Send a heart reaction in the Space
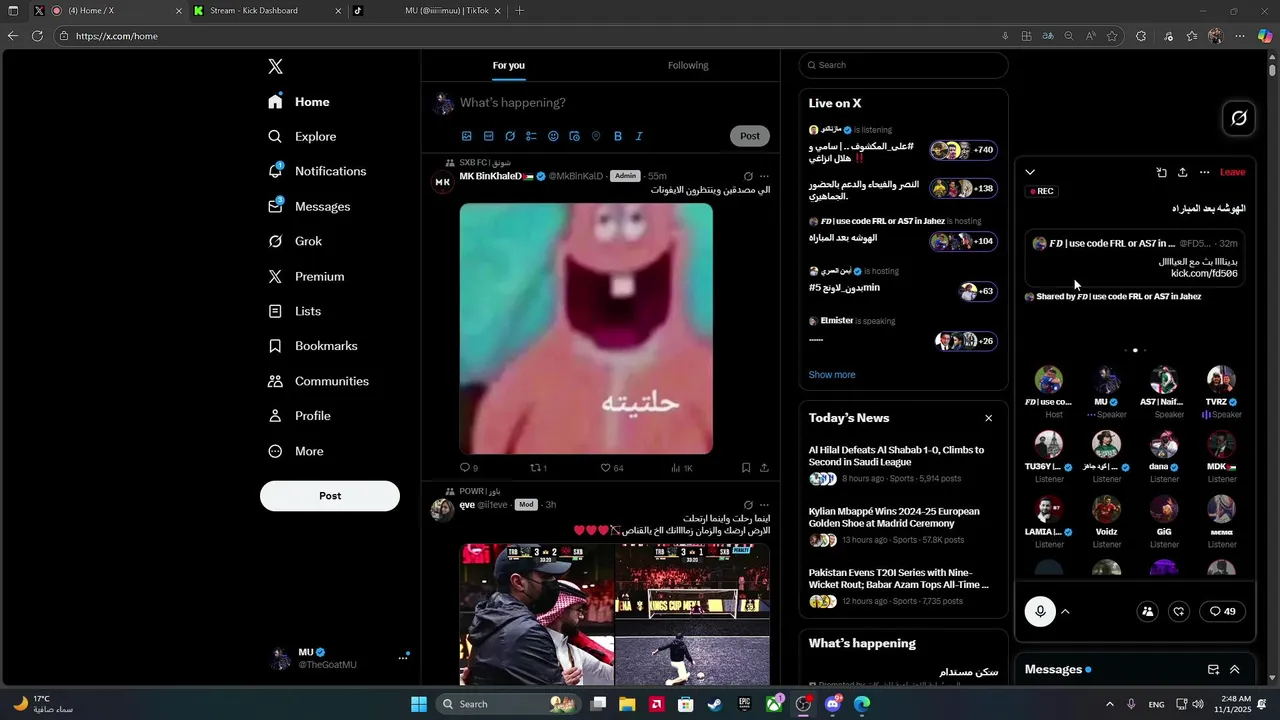This screenshot has width=1280, height=720. pyautogui.click(x=1179, y=612)
